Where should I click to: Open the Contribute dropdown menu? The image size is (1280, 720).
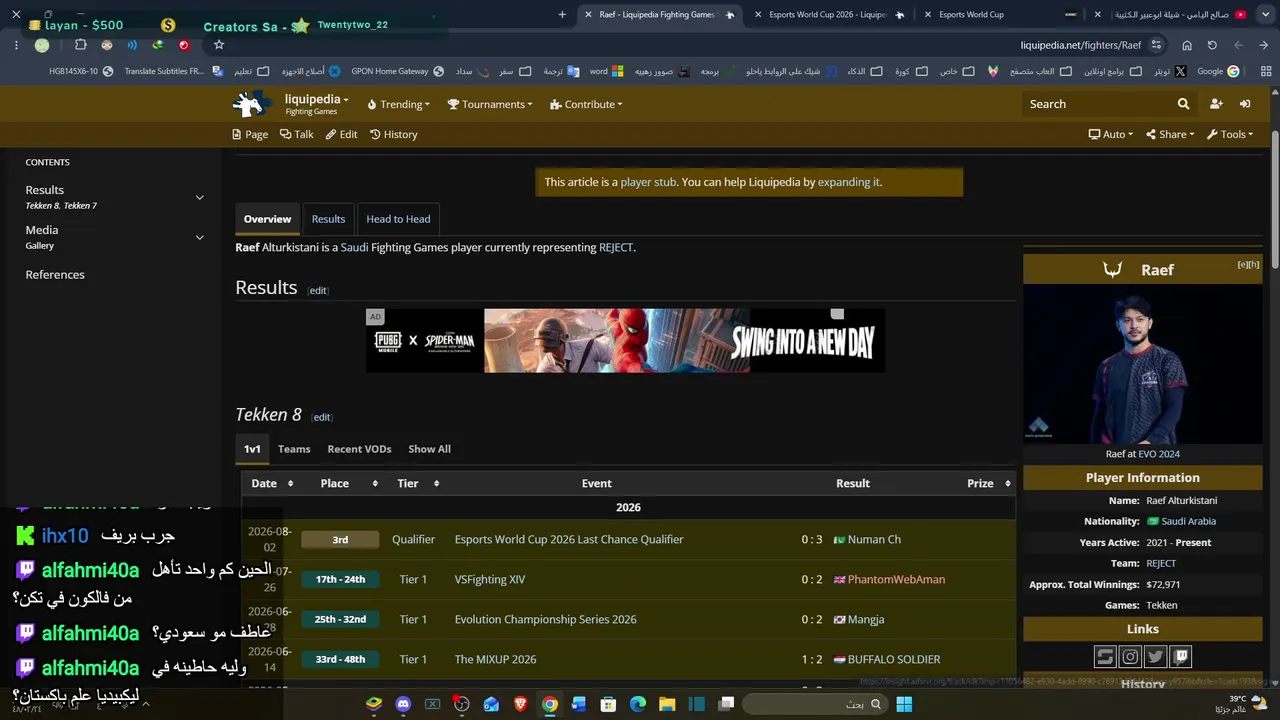586,104
